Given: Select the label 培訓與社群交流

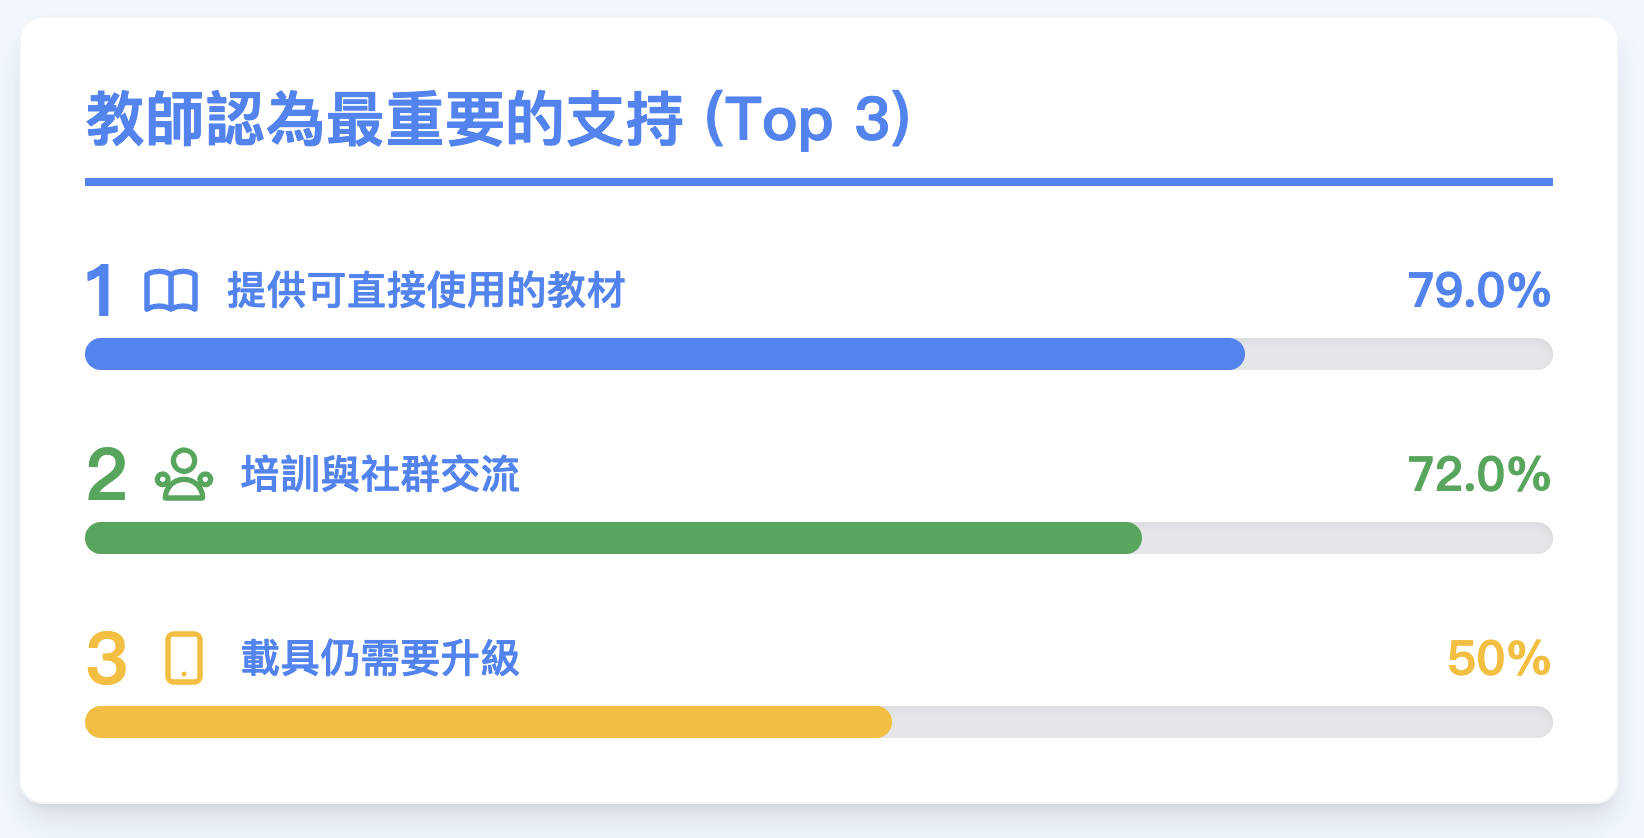Looking at the screenshot, I should 380,475.
